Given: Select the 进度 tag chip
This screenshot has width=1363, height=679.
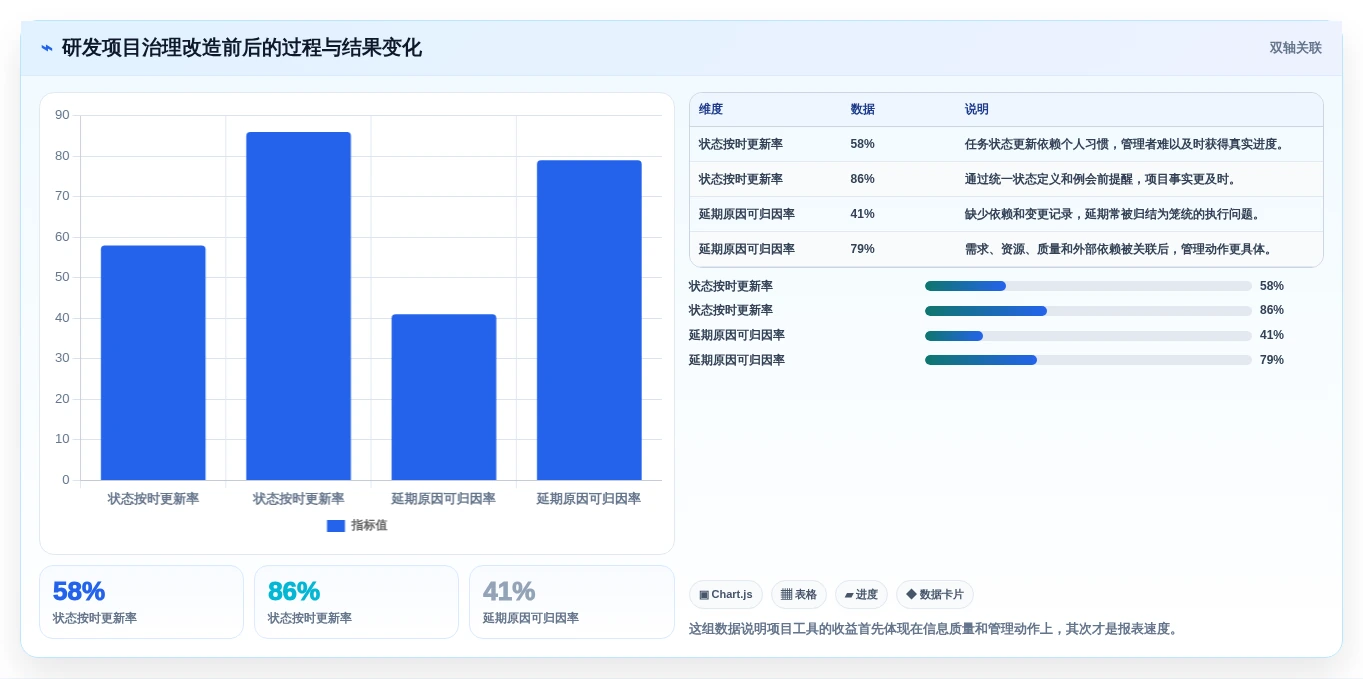Looking at the screenshot, I should coord(861,594).
